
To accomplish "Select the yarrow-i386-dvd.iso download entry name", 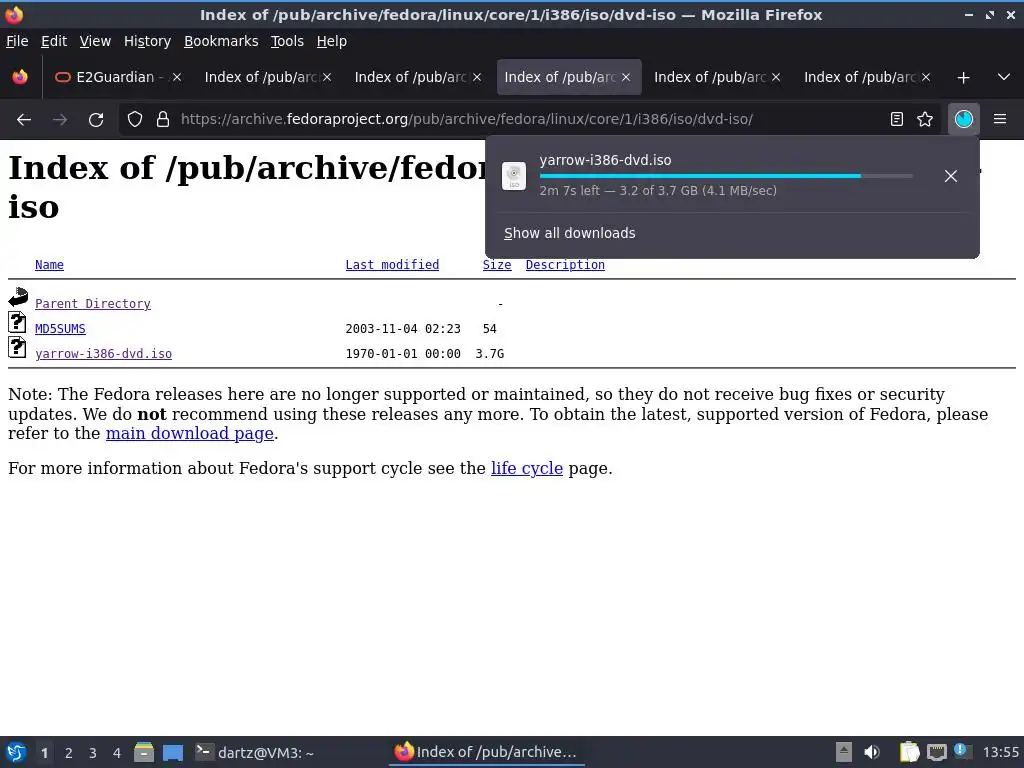I will pos(605,160).
